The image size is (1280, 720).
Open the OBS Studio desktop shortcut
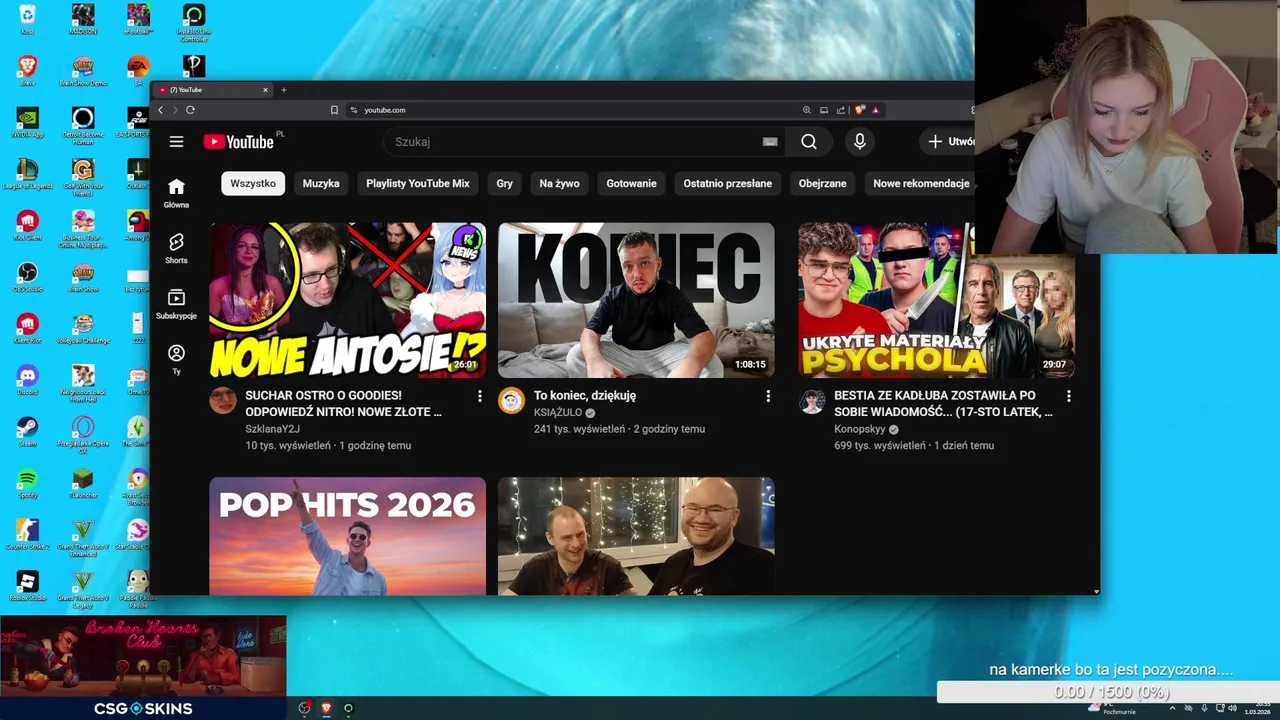point(27,277)
